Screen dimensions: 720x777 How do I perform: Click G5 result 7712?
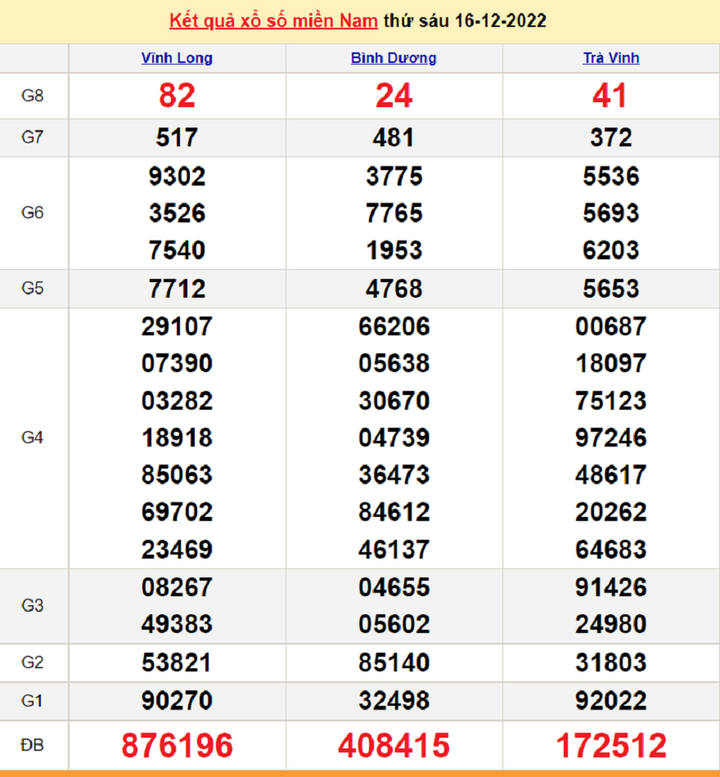[177, 289]
